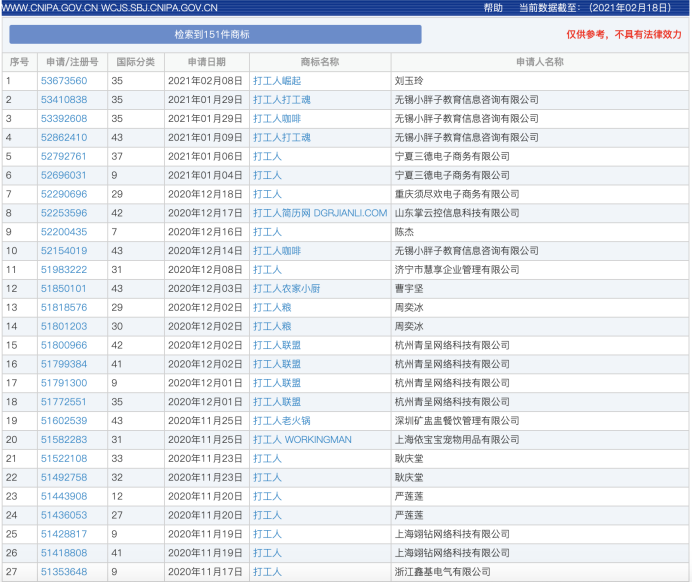
Task: Open trademark 打工人咖啡 in row 3
Action: (x=277, y=118)
